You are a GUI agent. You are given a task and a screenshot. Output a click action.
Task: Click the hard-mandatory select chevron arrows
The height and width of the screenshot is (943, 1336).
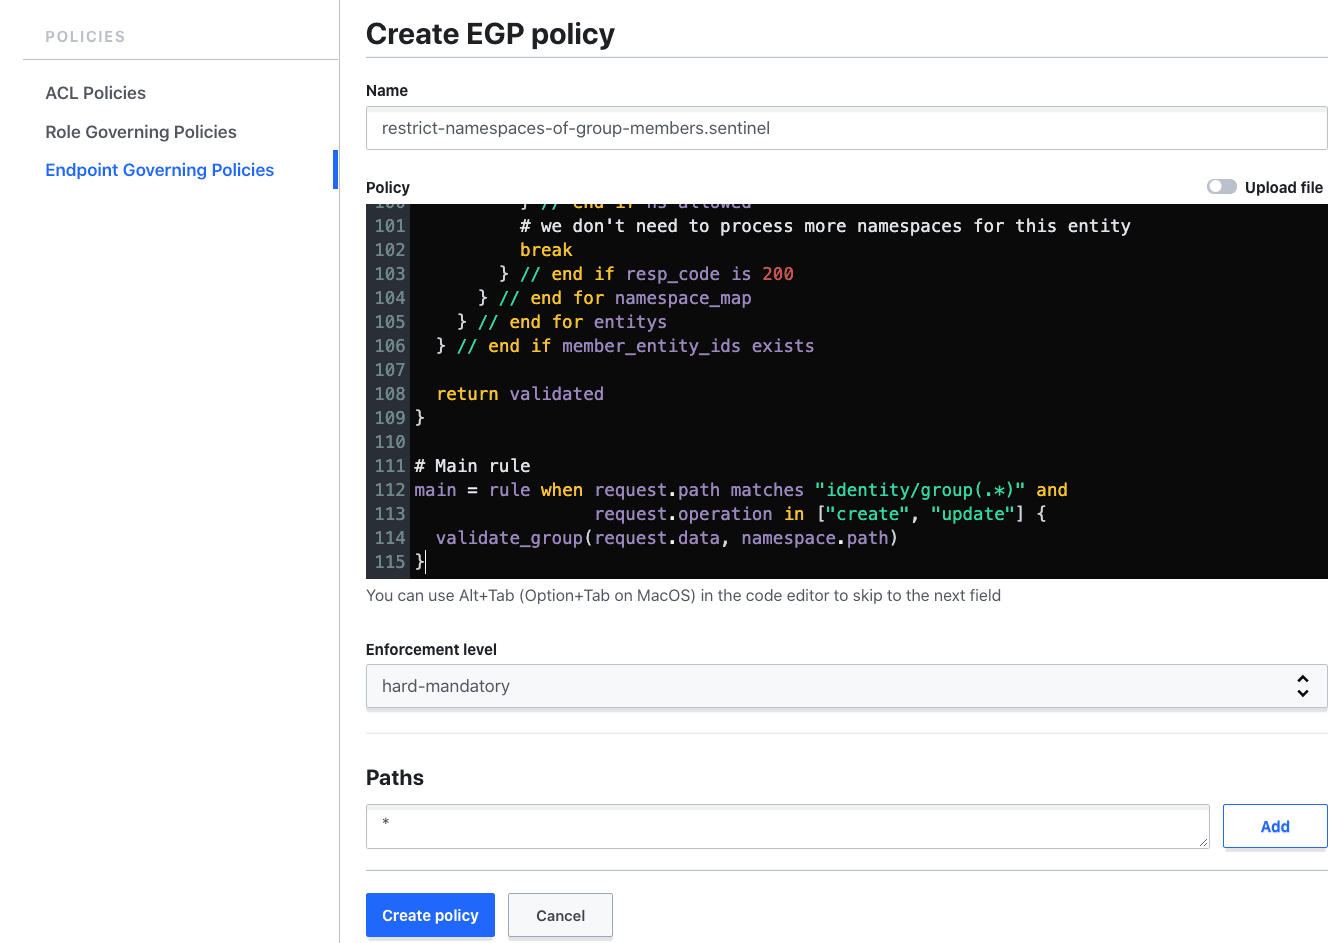1302,686
